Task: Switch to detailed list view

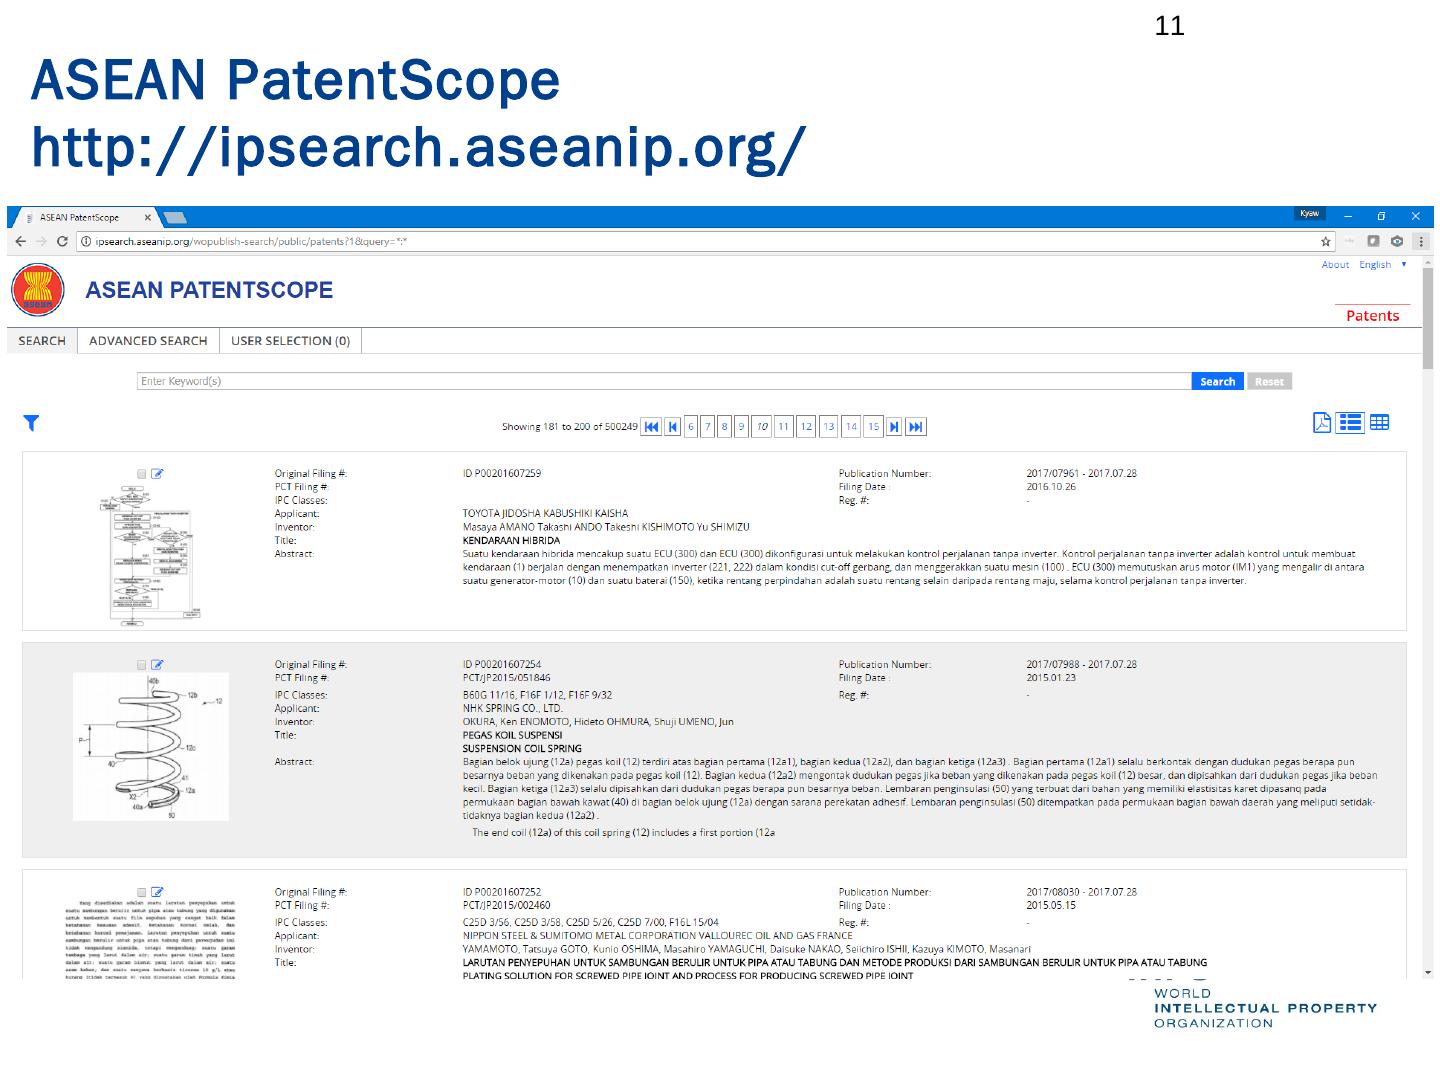Action: pyautogui.click(x=1350, y=422)
